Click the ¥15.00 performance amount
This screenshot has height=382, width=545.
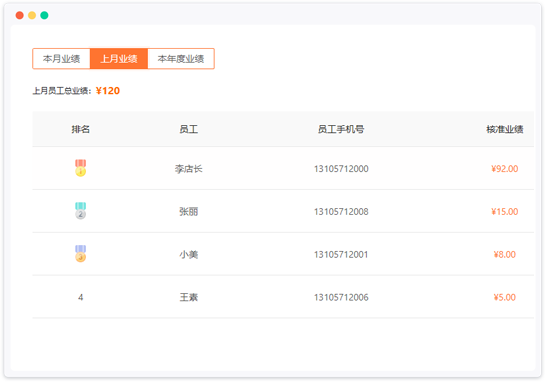[x=504, y=212]
